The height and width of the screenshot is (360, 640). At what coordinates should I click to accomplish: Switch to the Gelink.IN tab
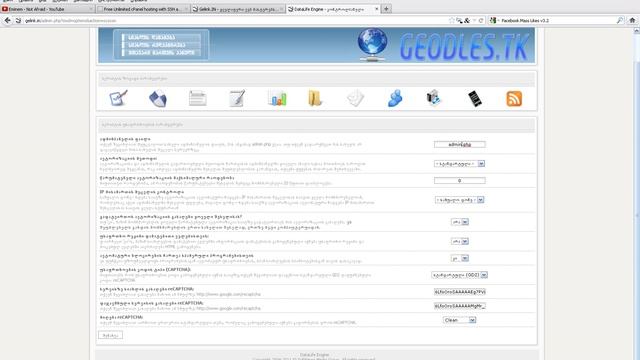pos(238,9)
